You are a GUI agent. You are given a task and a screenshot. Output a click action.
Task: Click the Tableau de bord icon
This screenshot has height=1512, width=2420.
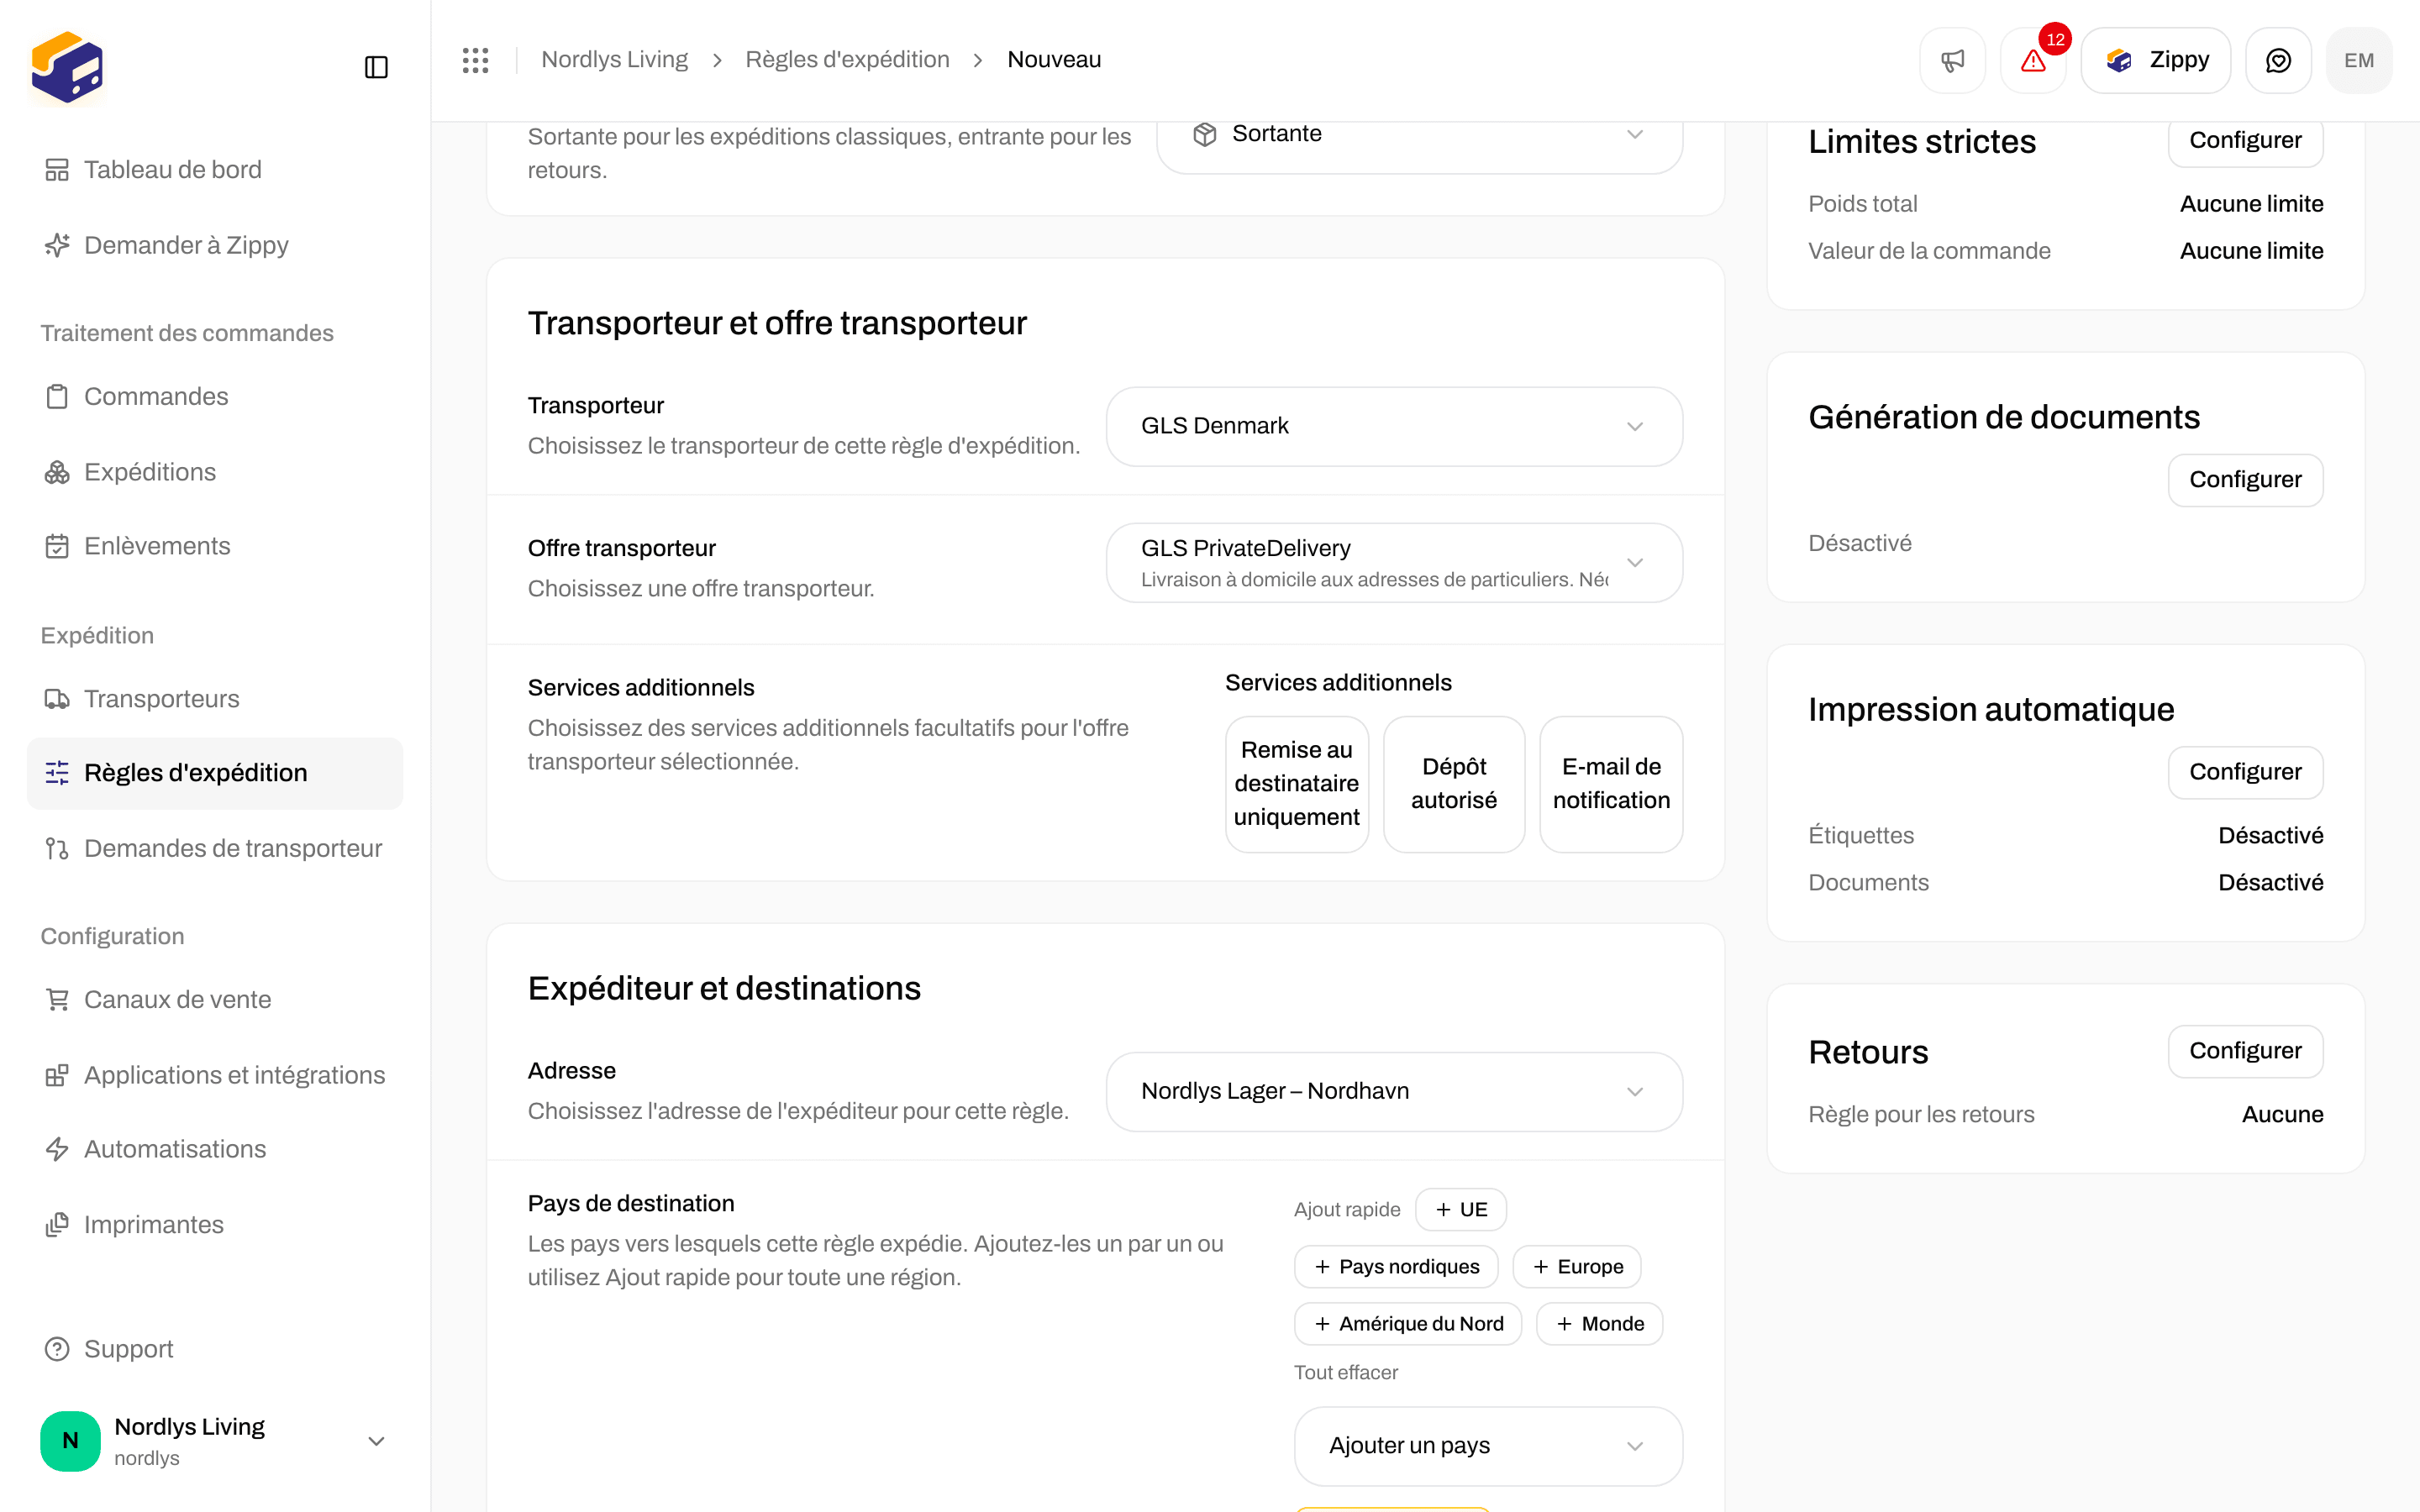pyautogui.click(x=57, y=170)
